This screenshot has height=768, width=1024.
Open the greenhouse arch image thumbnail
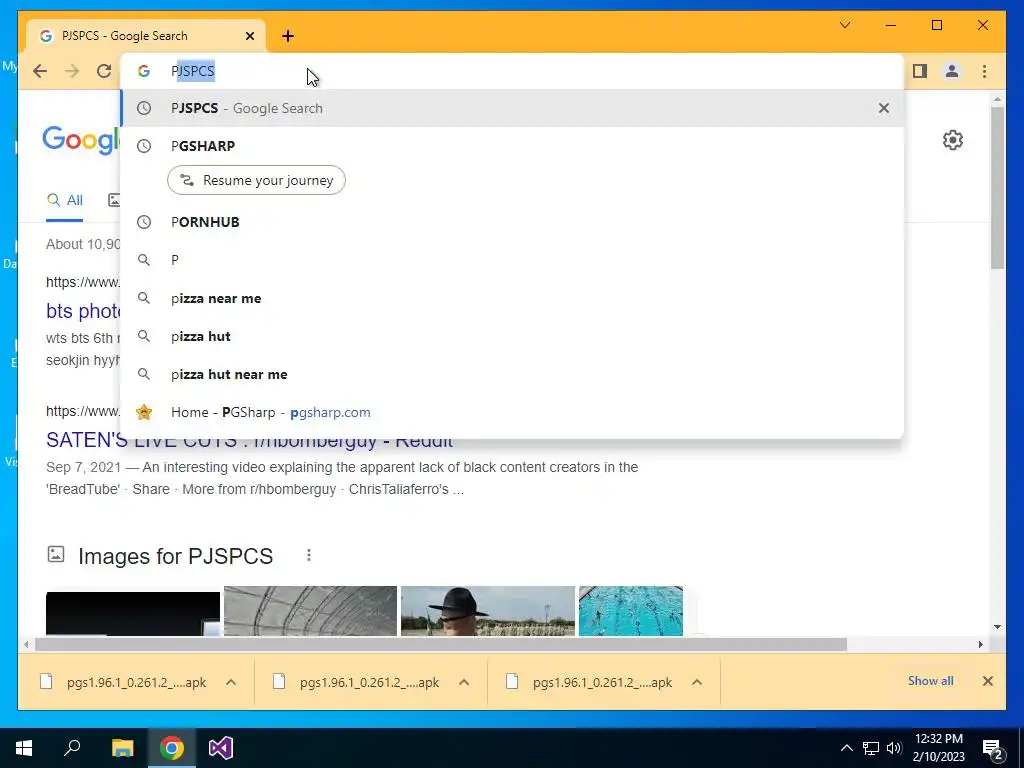pyautogui.click(x=310, y=611)
